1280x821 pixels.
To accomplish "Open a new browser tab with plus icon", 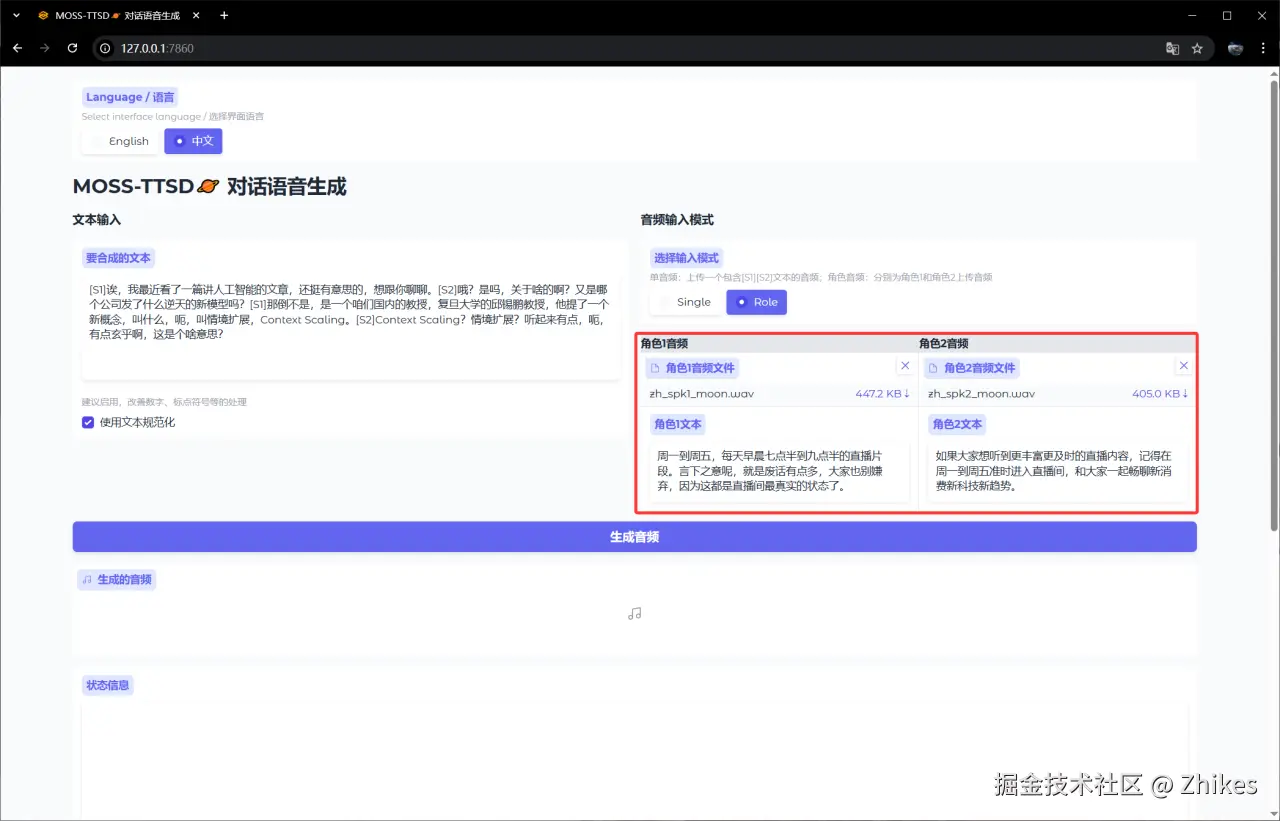I will [224, 15].
